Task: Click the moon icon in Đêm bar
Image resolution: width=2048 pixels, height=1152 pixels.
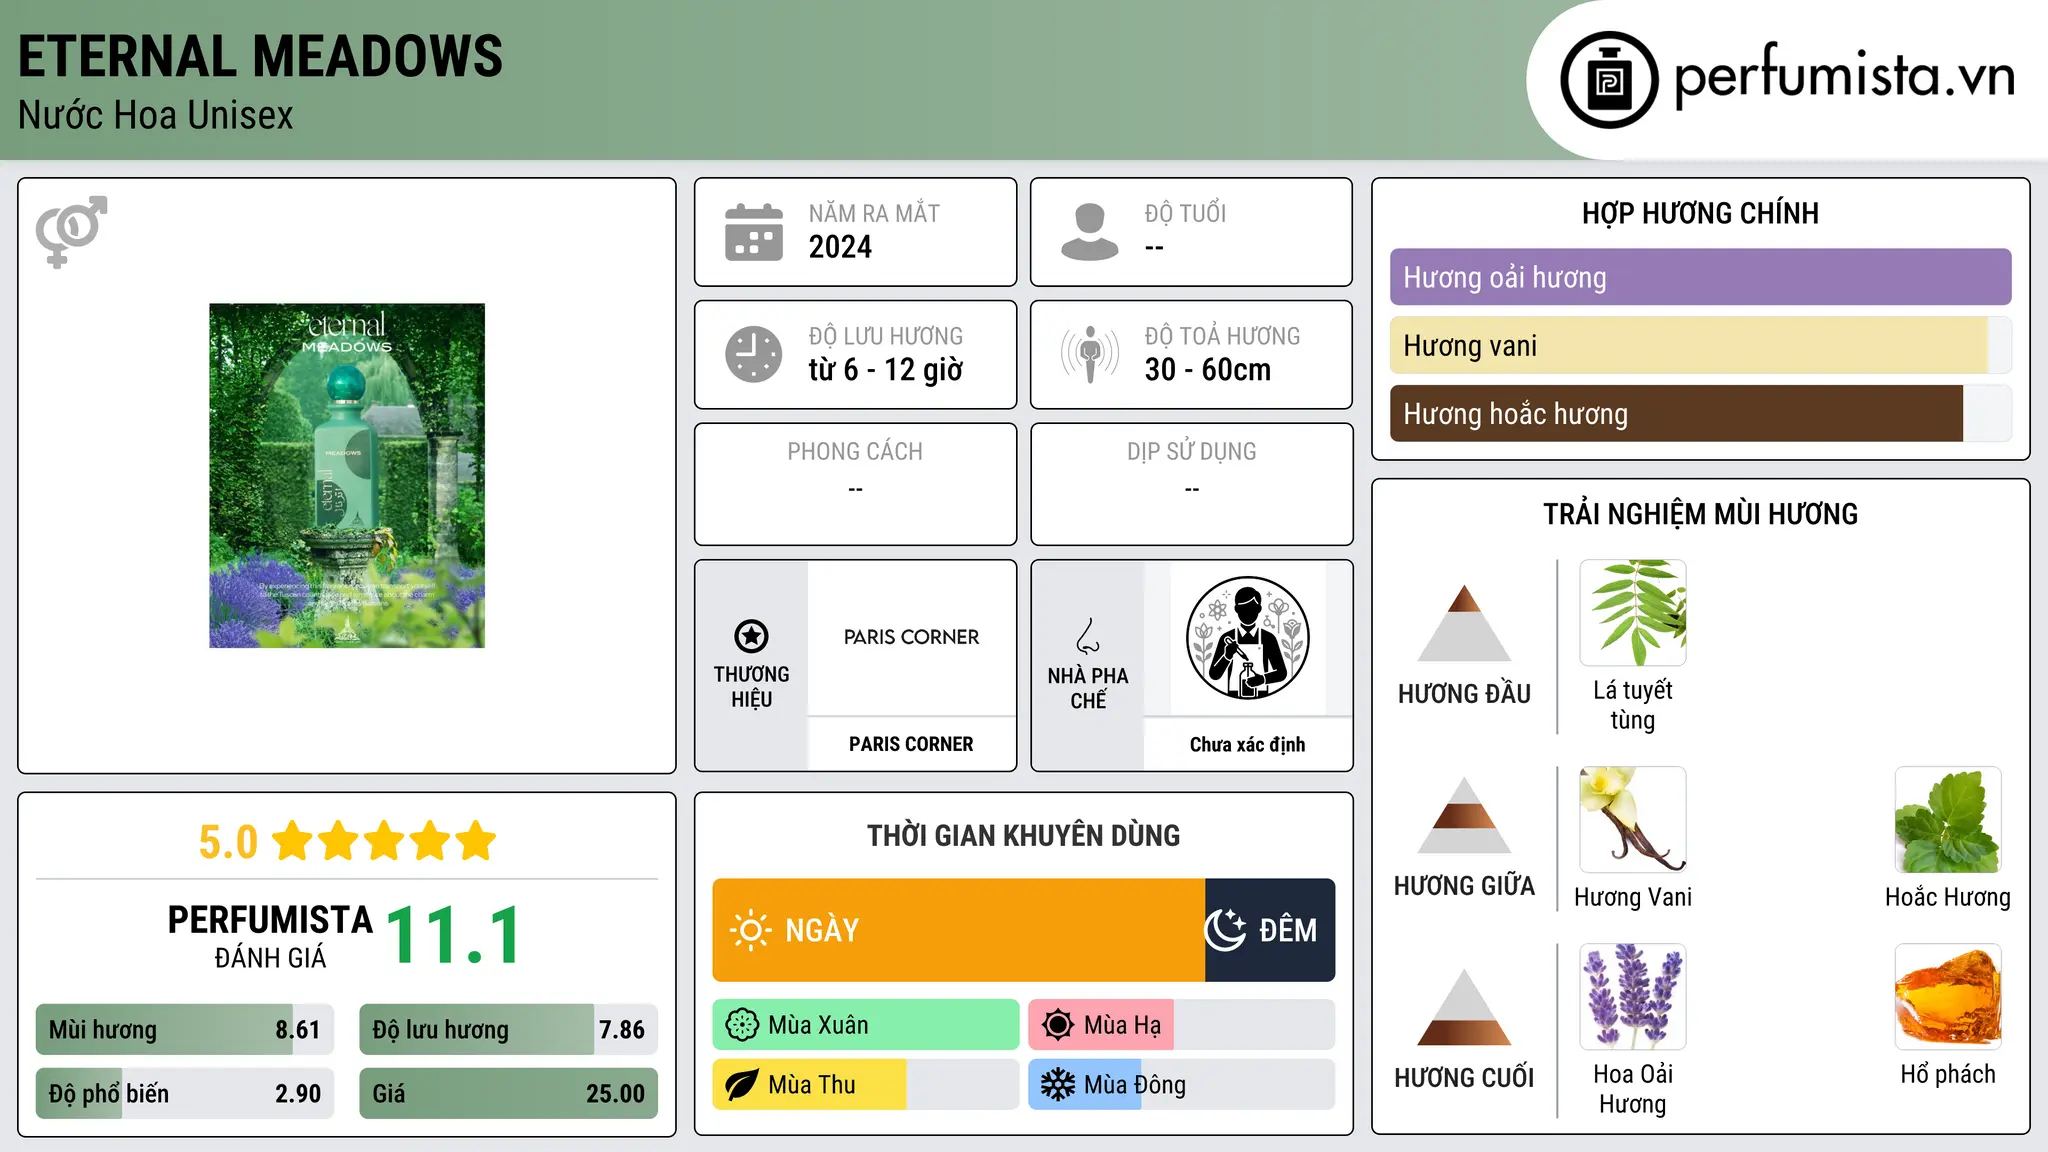Action: click(1225, 930)
